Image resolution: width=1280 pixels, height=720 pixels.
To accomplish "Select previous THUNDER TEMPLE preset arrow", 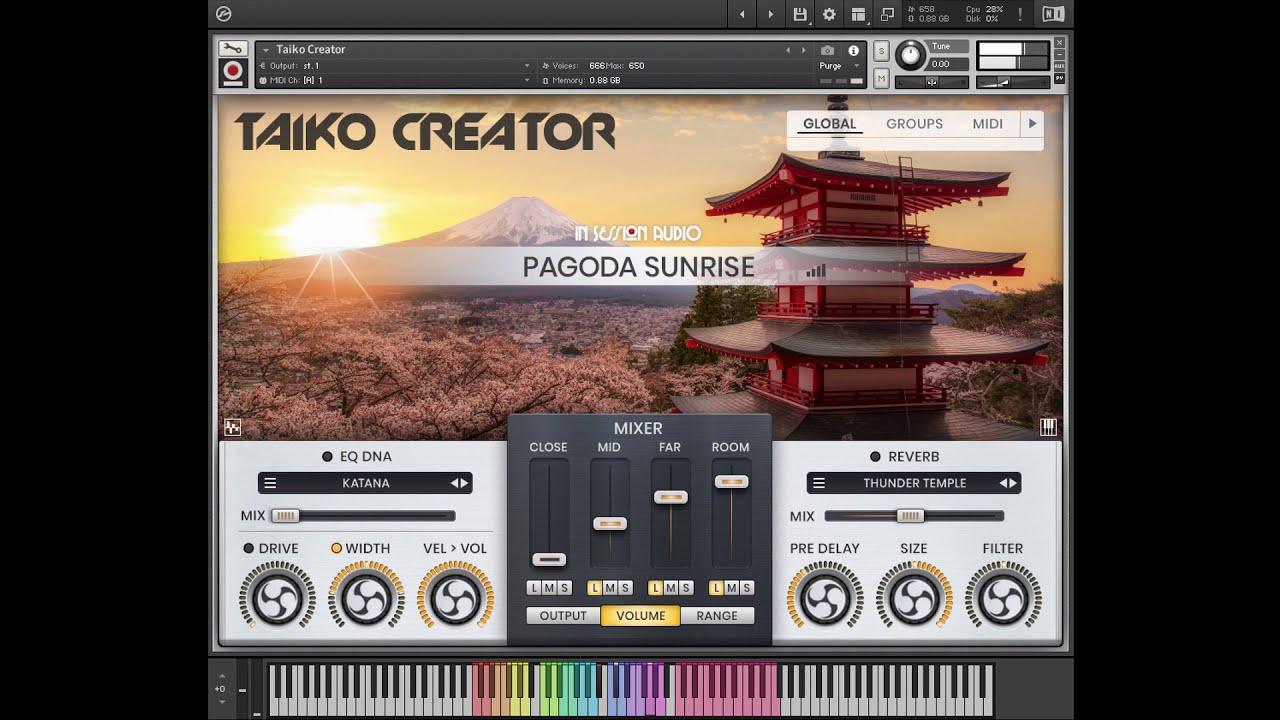I will pyautogui.click(x=1003, y=483).
